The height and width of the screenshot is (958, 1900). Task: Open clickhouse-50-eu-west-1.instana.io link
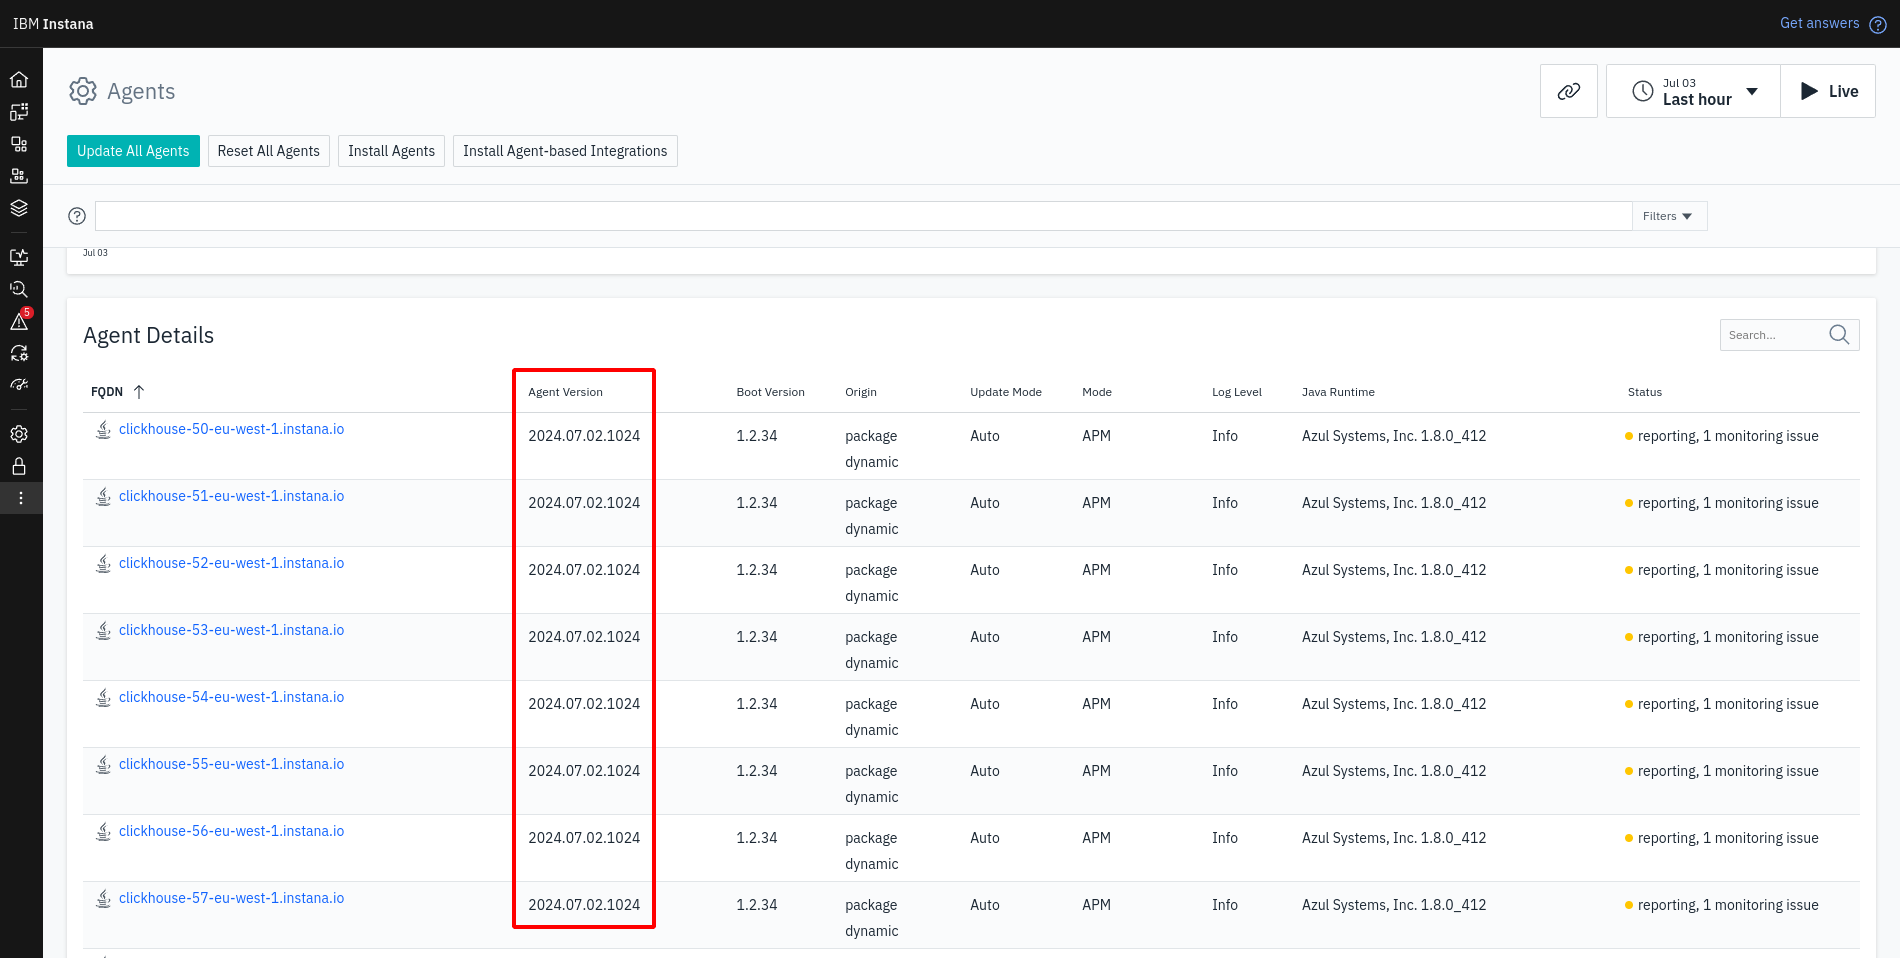point(231,429)
